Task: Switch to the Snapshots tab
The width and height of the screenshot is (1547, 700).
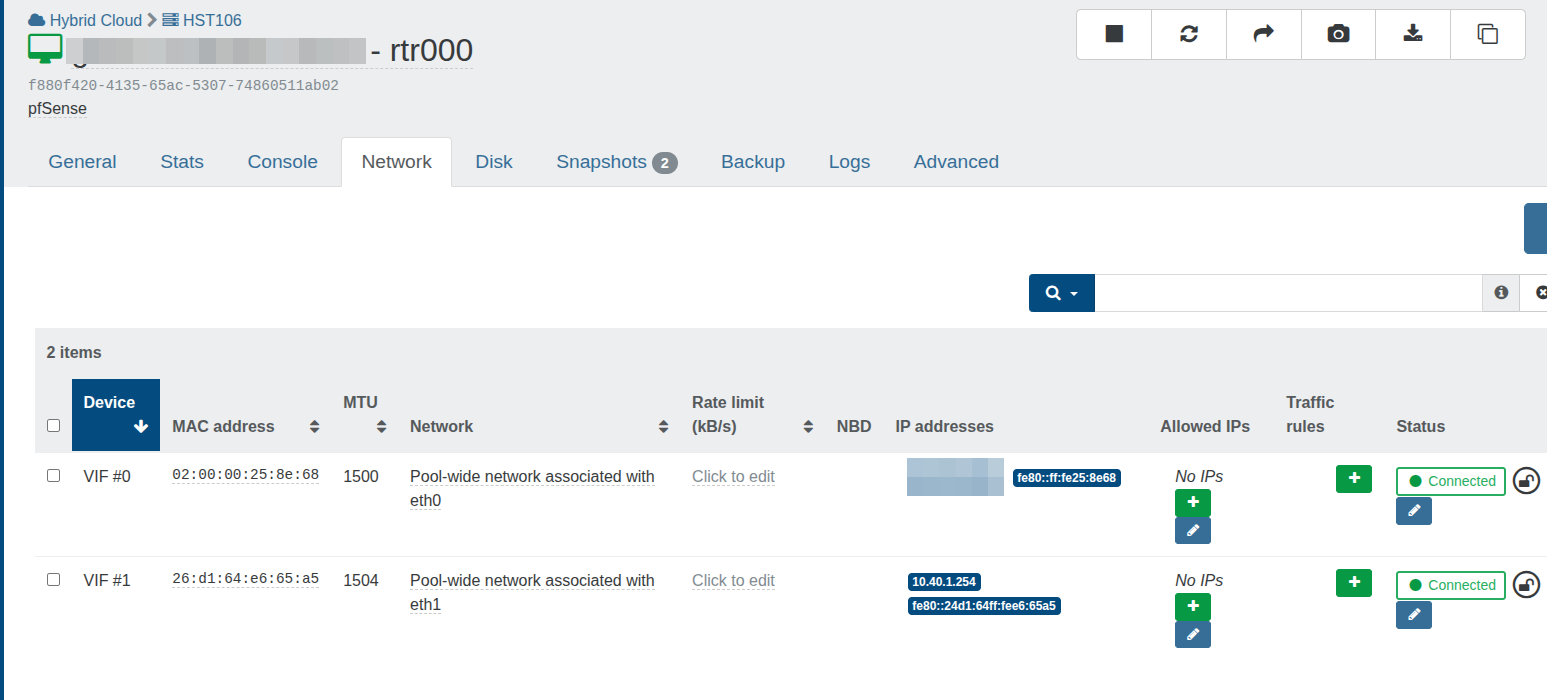Action: [x=616, y=162]
